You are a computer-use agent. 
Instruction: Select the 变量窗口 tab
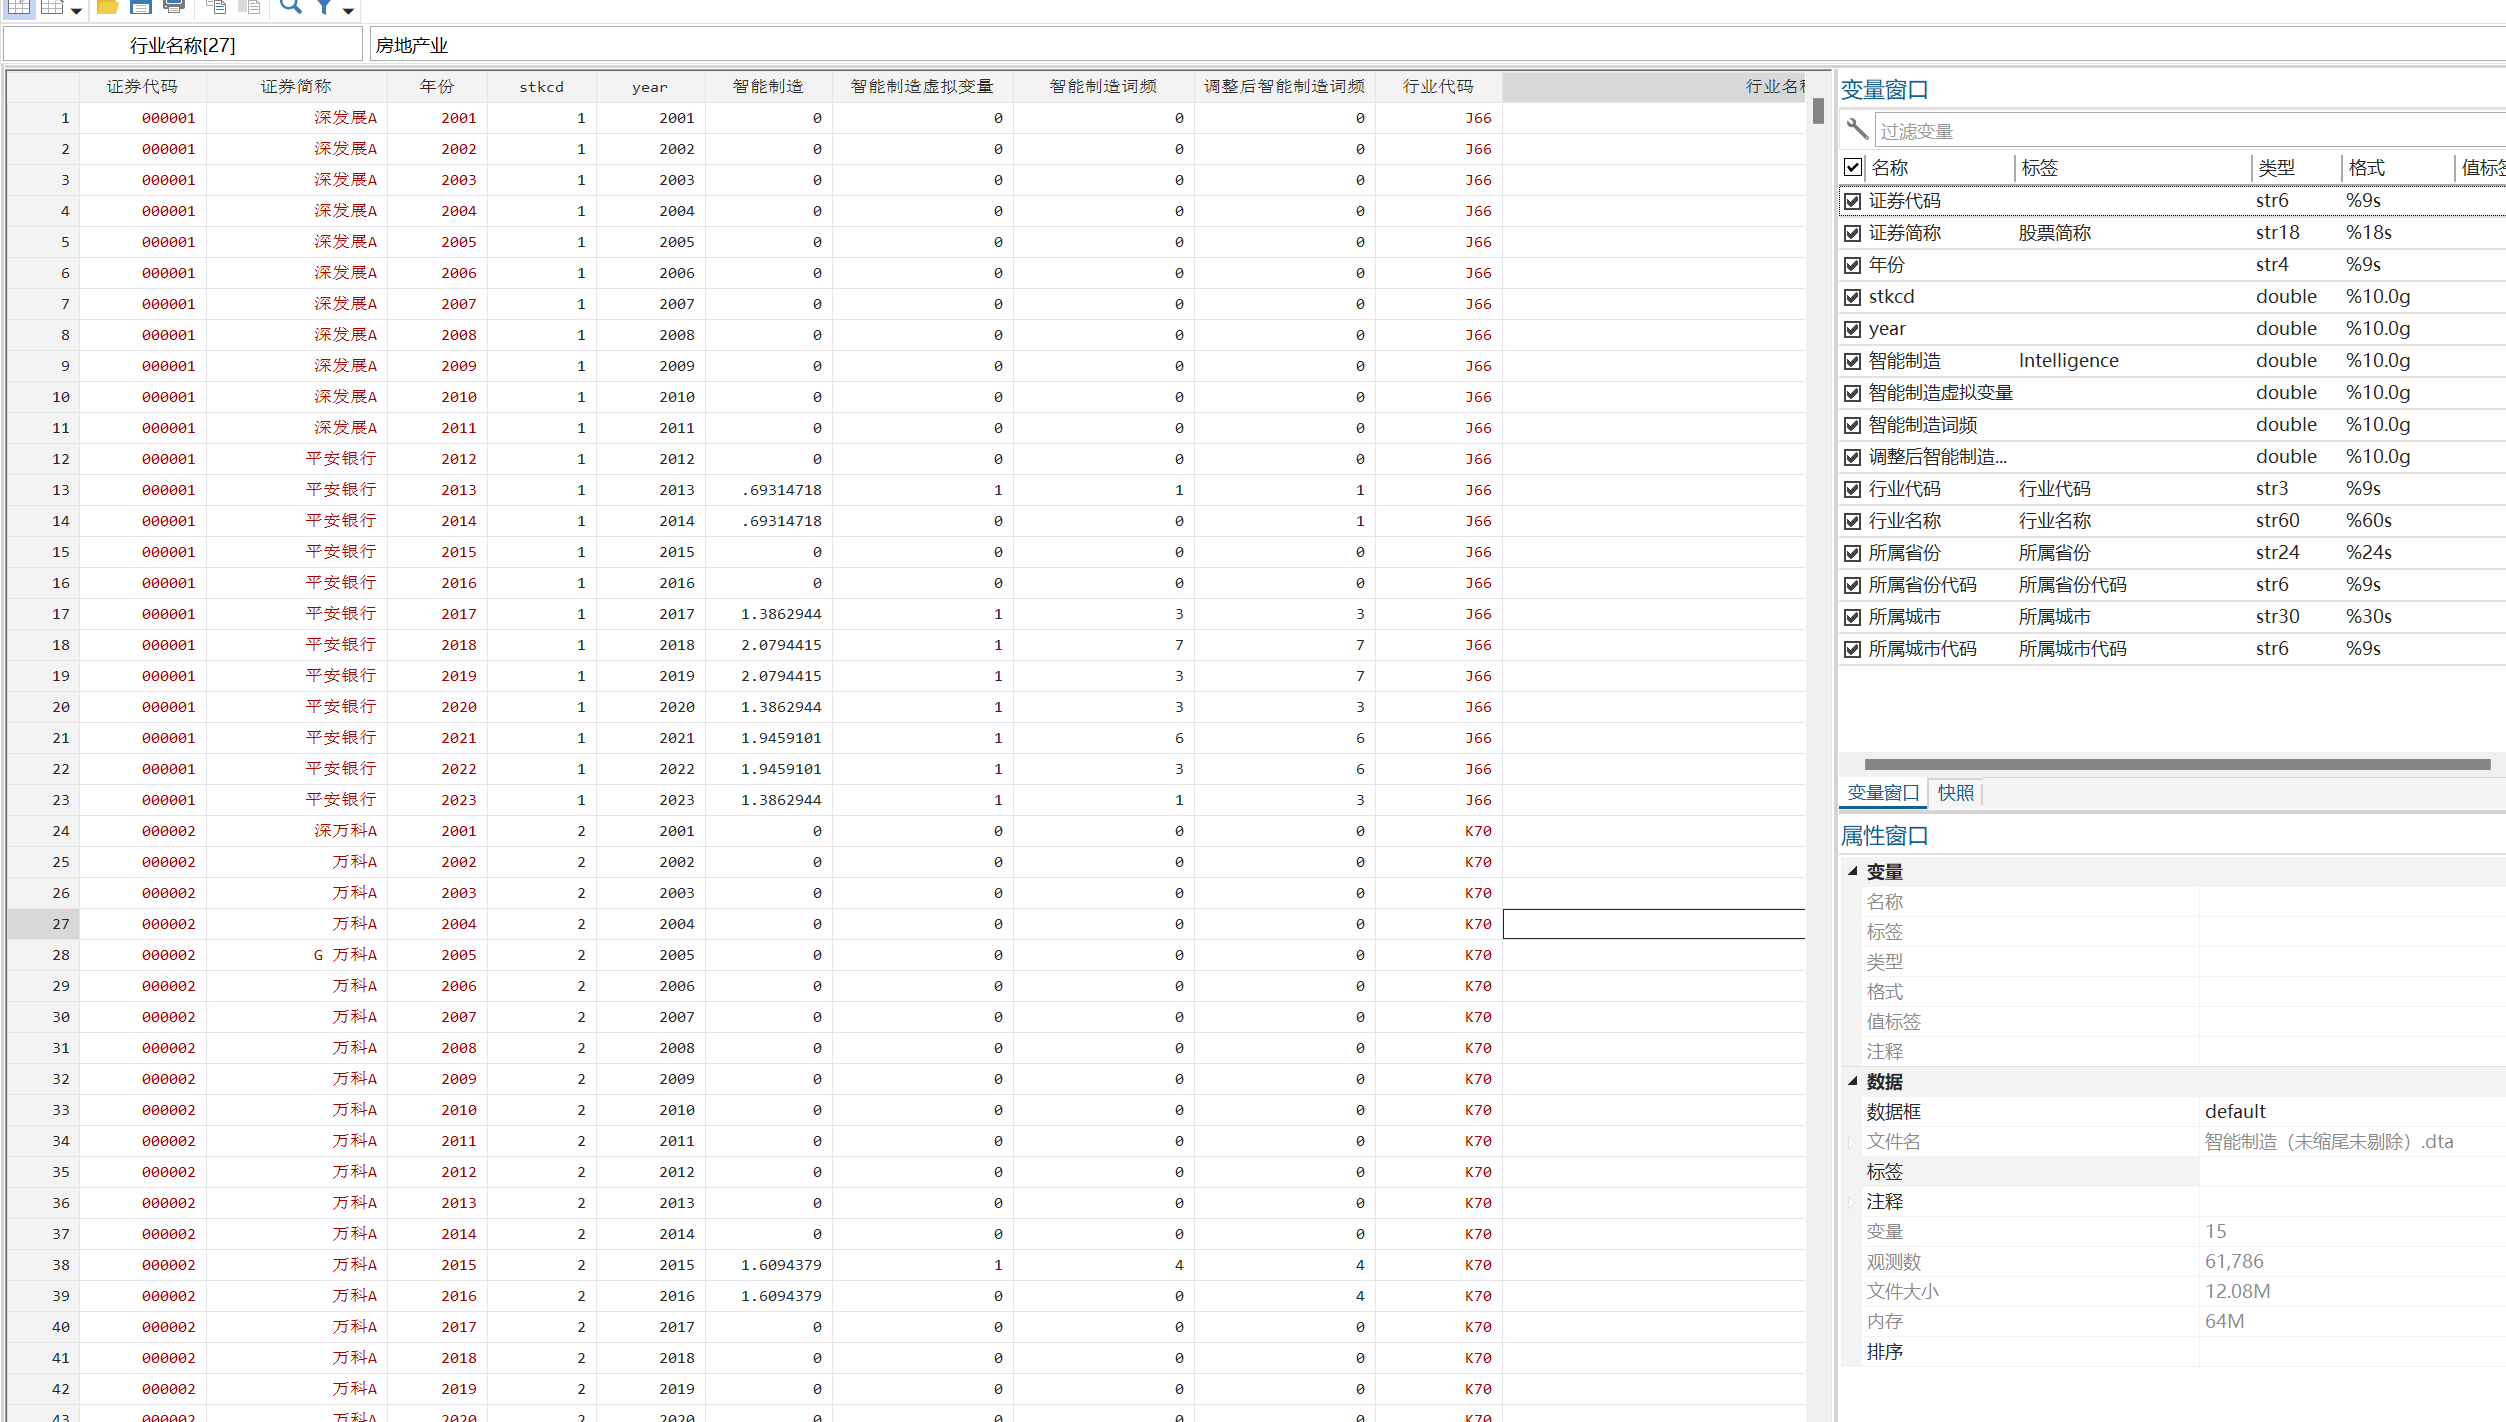coord(1883,793)
